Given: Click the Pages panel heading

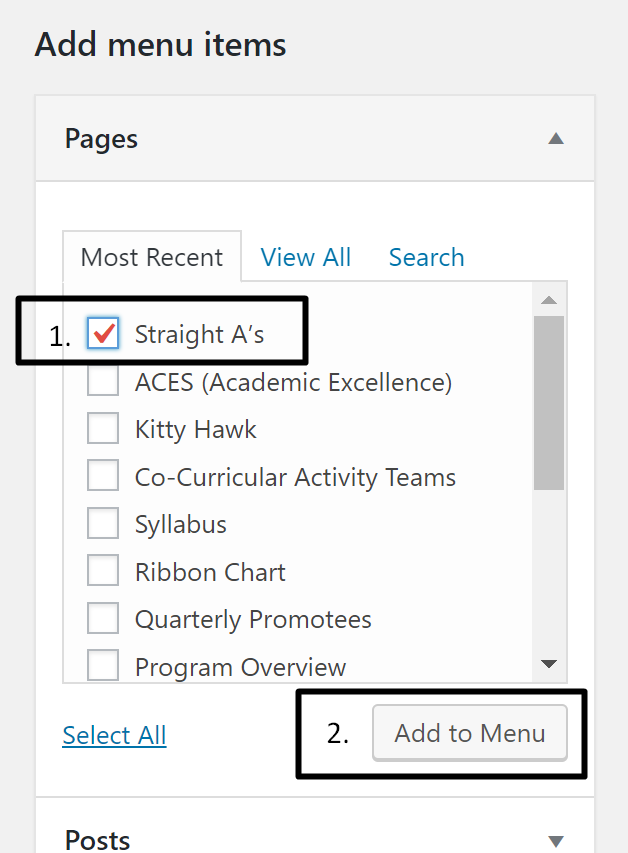Looking at the screenshot, I should coord(102,139).
